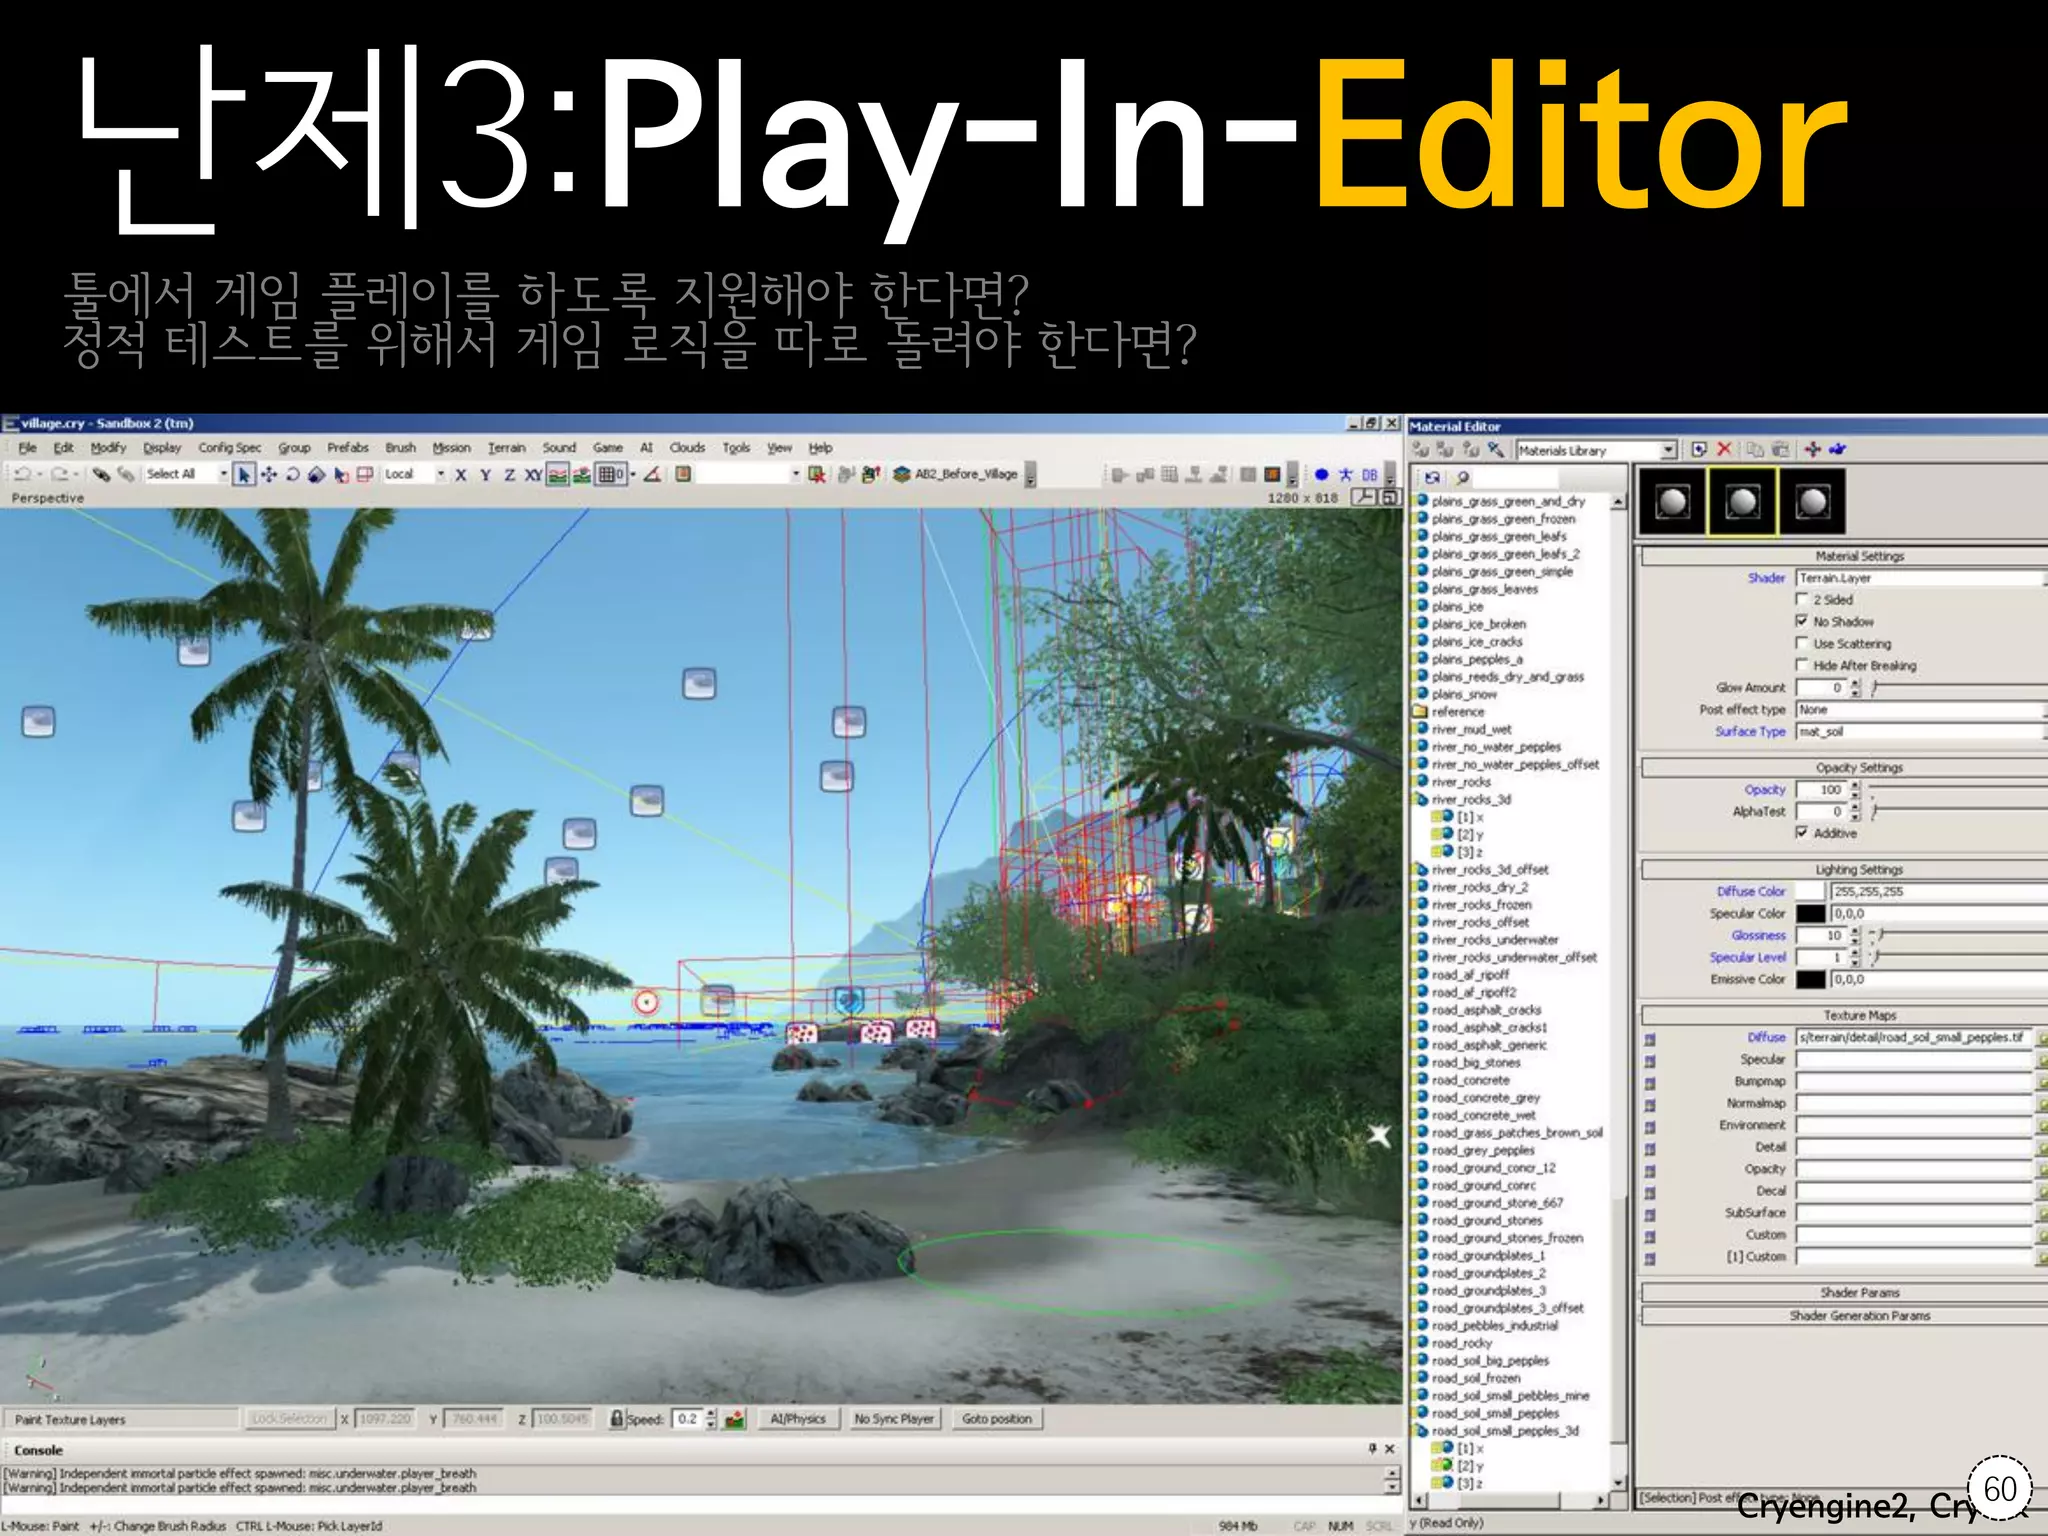This screenshot has height=1536, width=2048.
Task: Click the magnifier search icon above material list
Action: tap(1462, 477)
